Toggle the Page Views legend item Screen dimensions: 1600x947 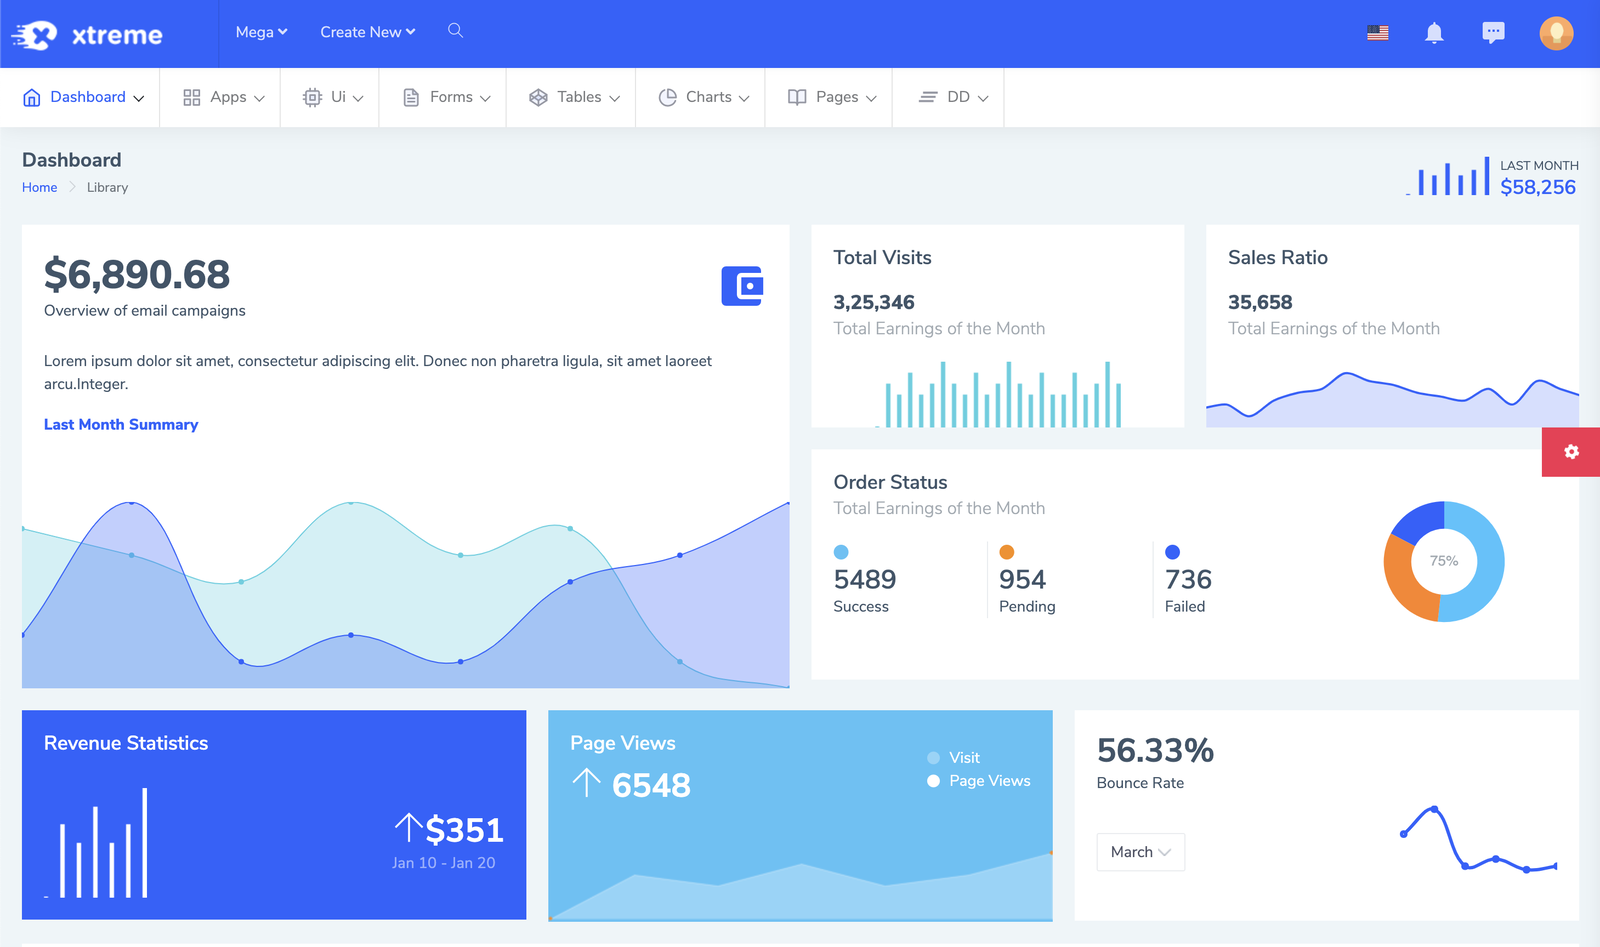coord(978,781)
